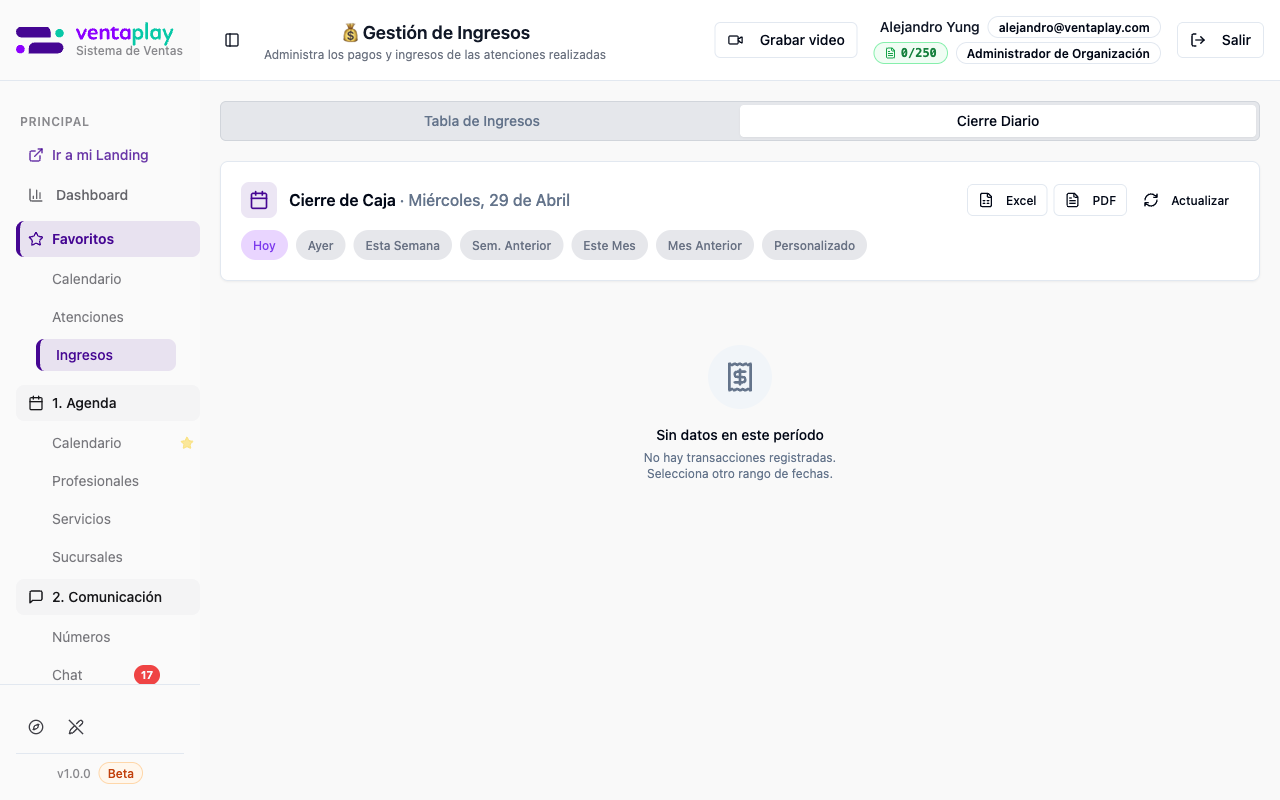Expand the Favoritos section

107,239
